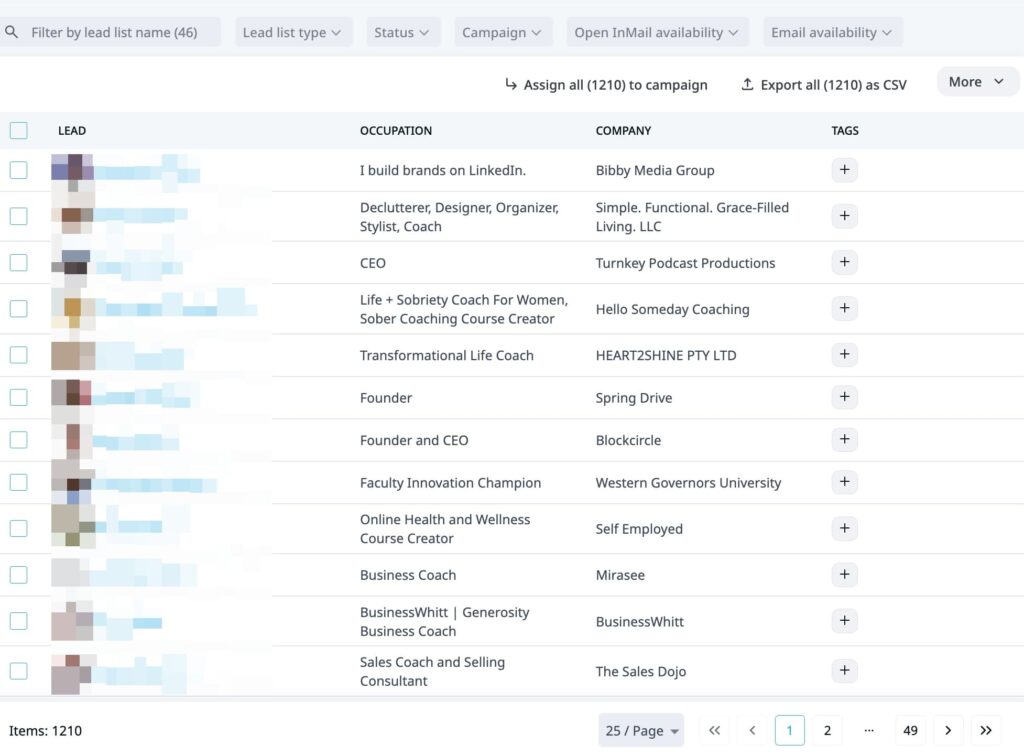Assign all 1210 leads to campaign

pos(606,85)
